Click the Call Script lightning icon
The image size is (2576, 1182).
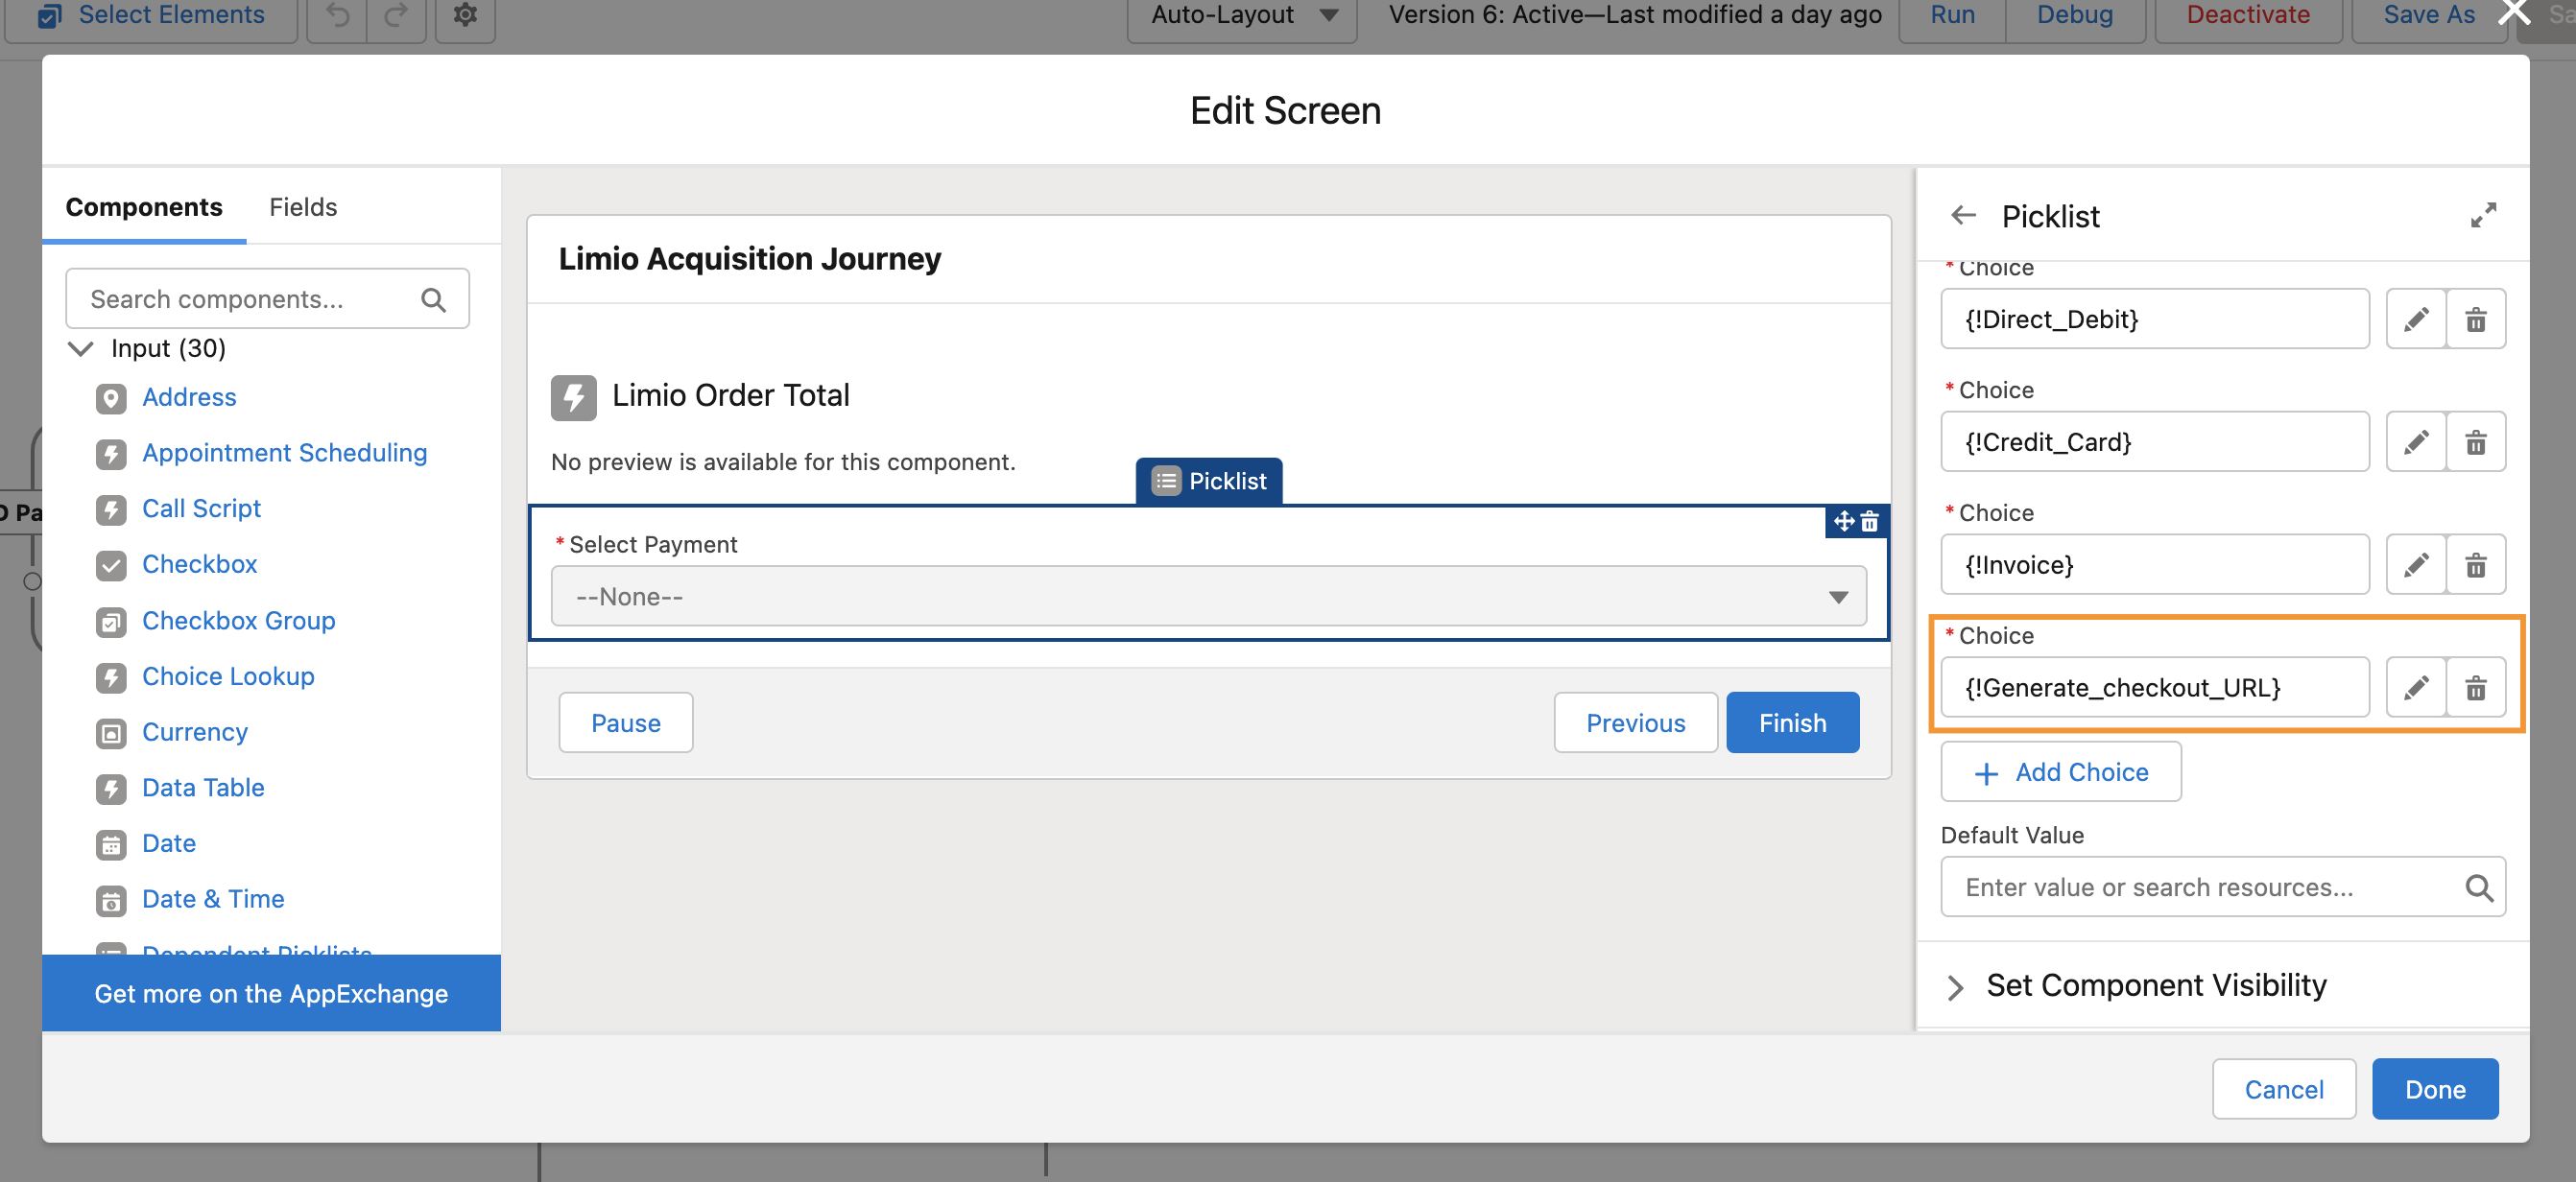click(111, 510)
